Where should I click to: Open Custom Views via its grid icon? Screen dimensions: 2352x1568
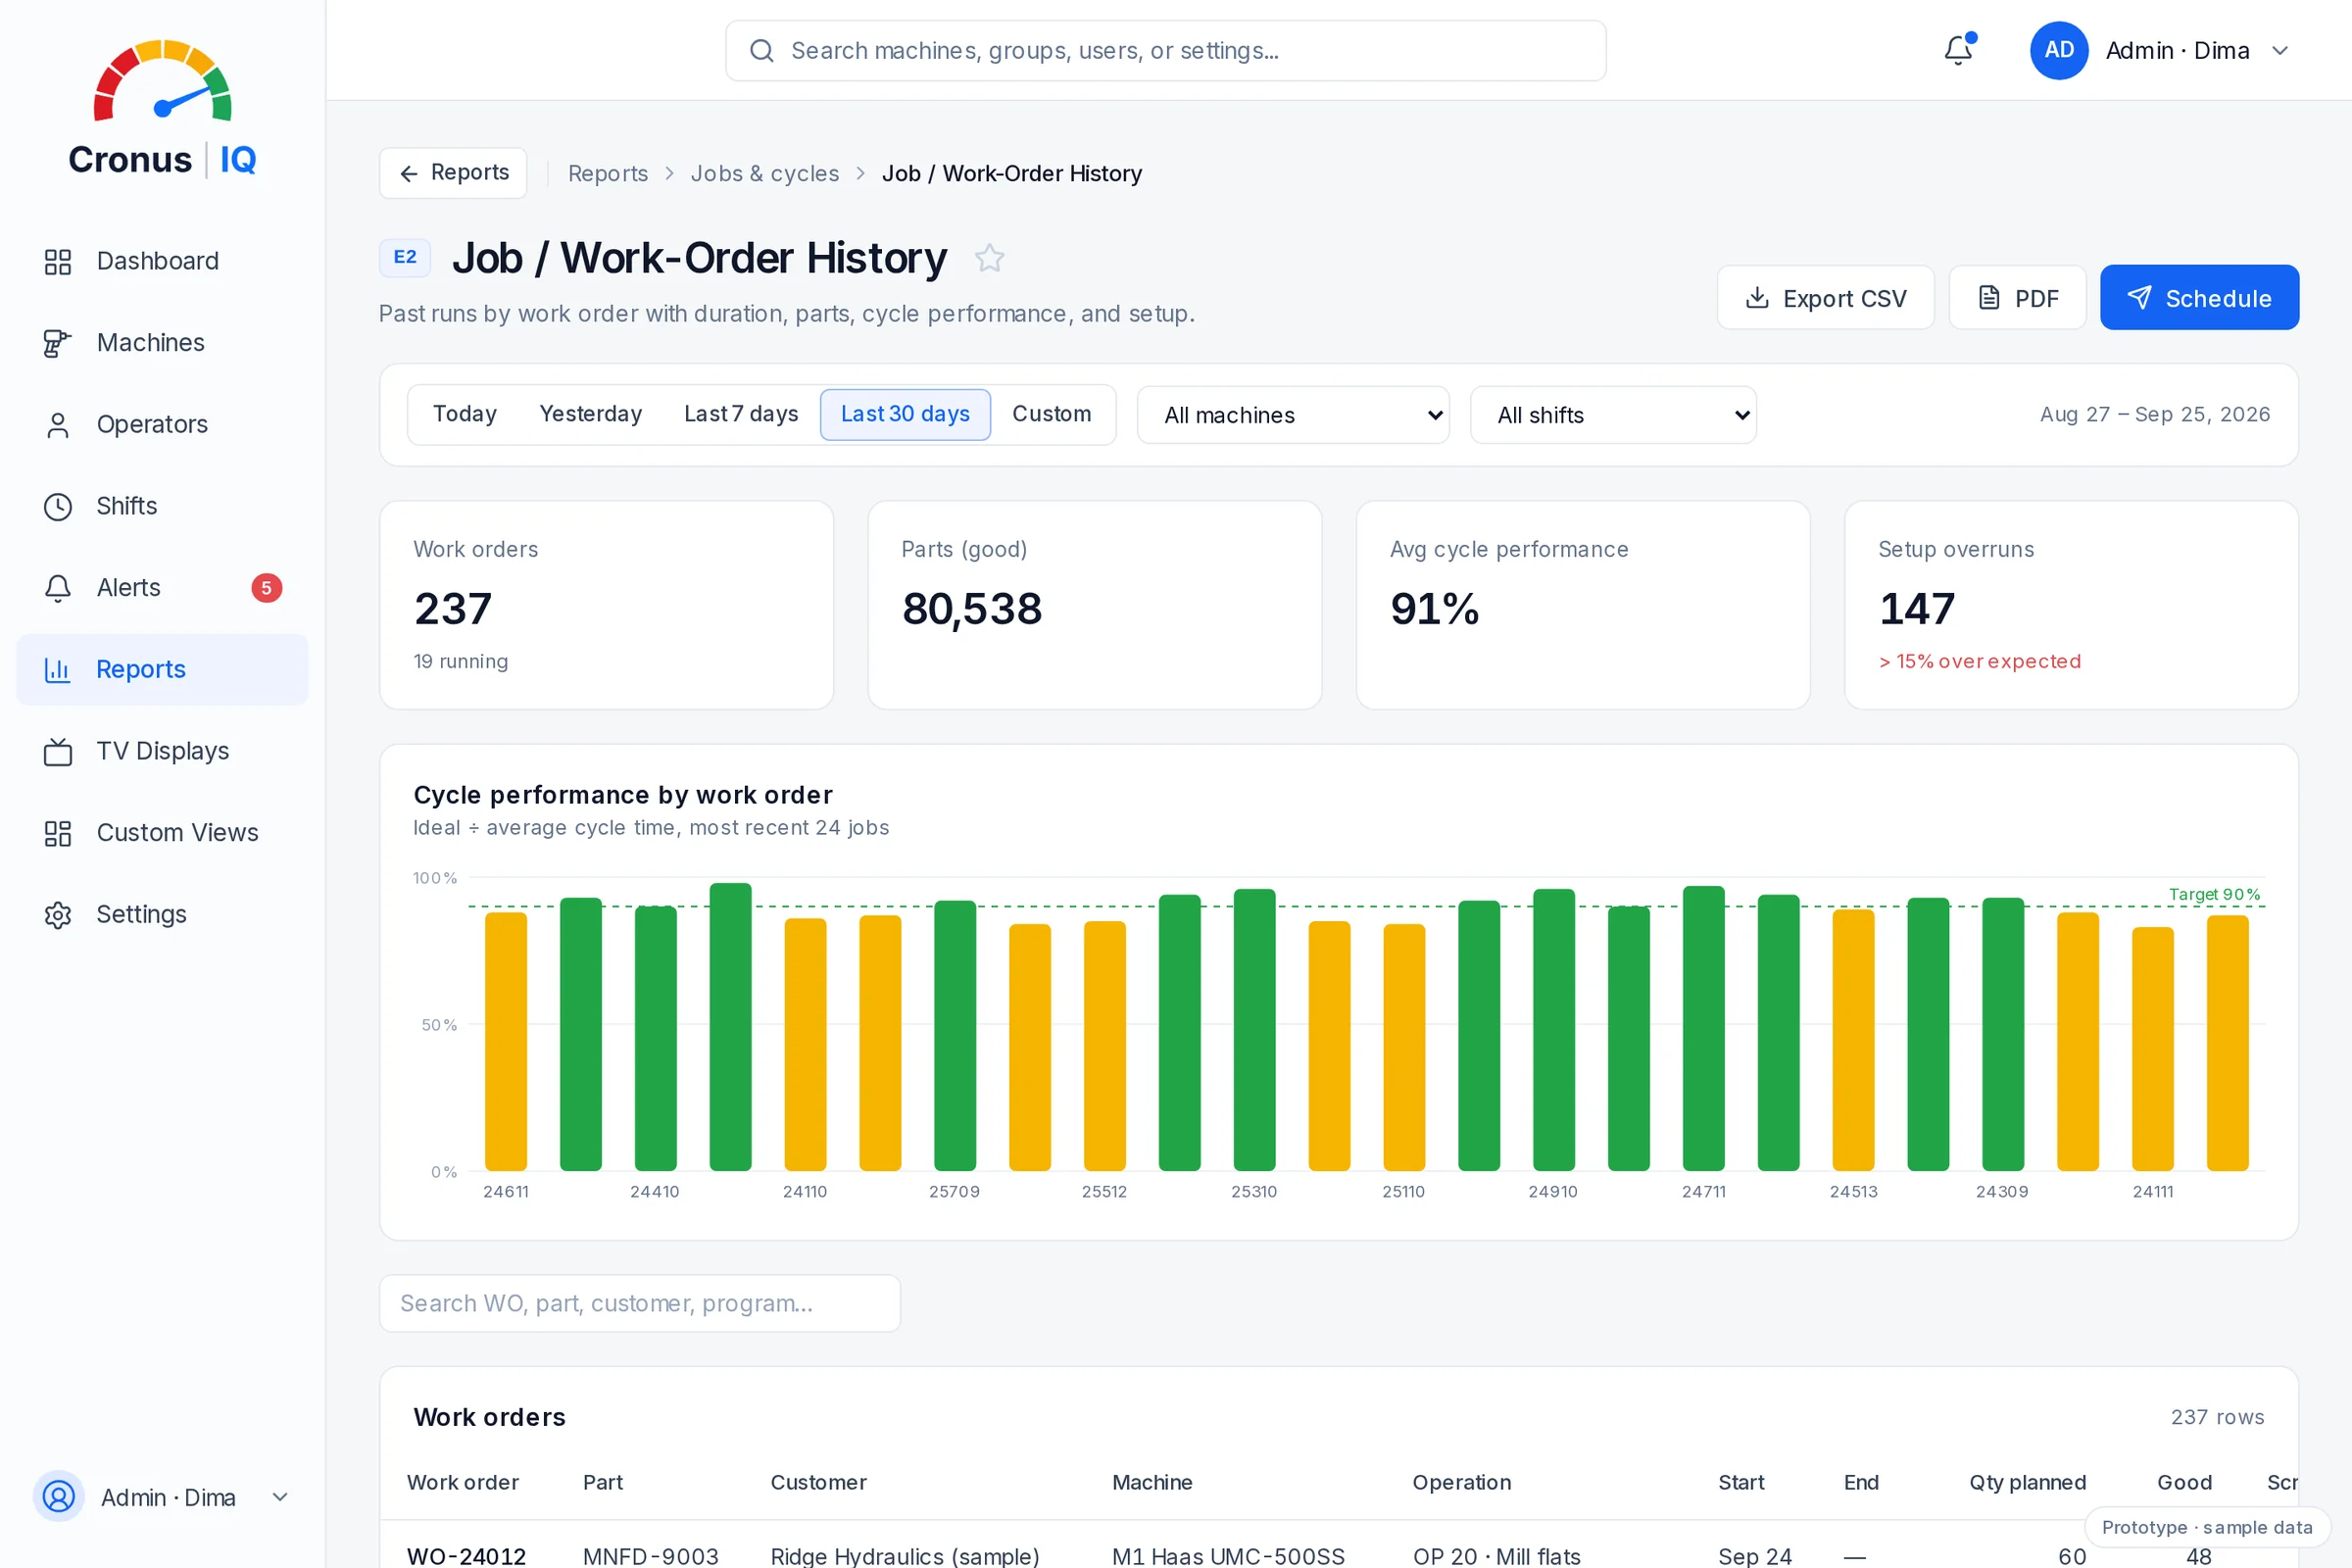[x=58, y=833]
